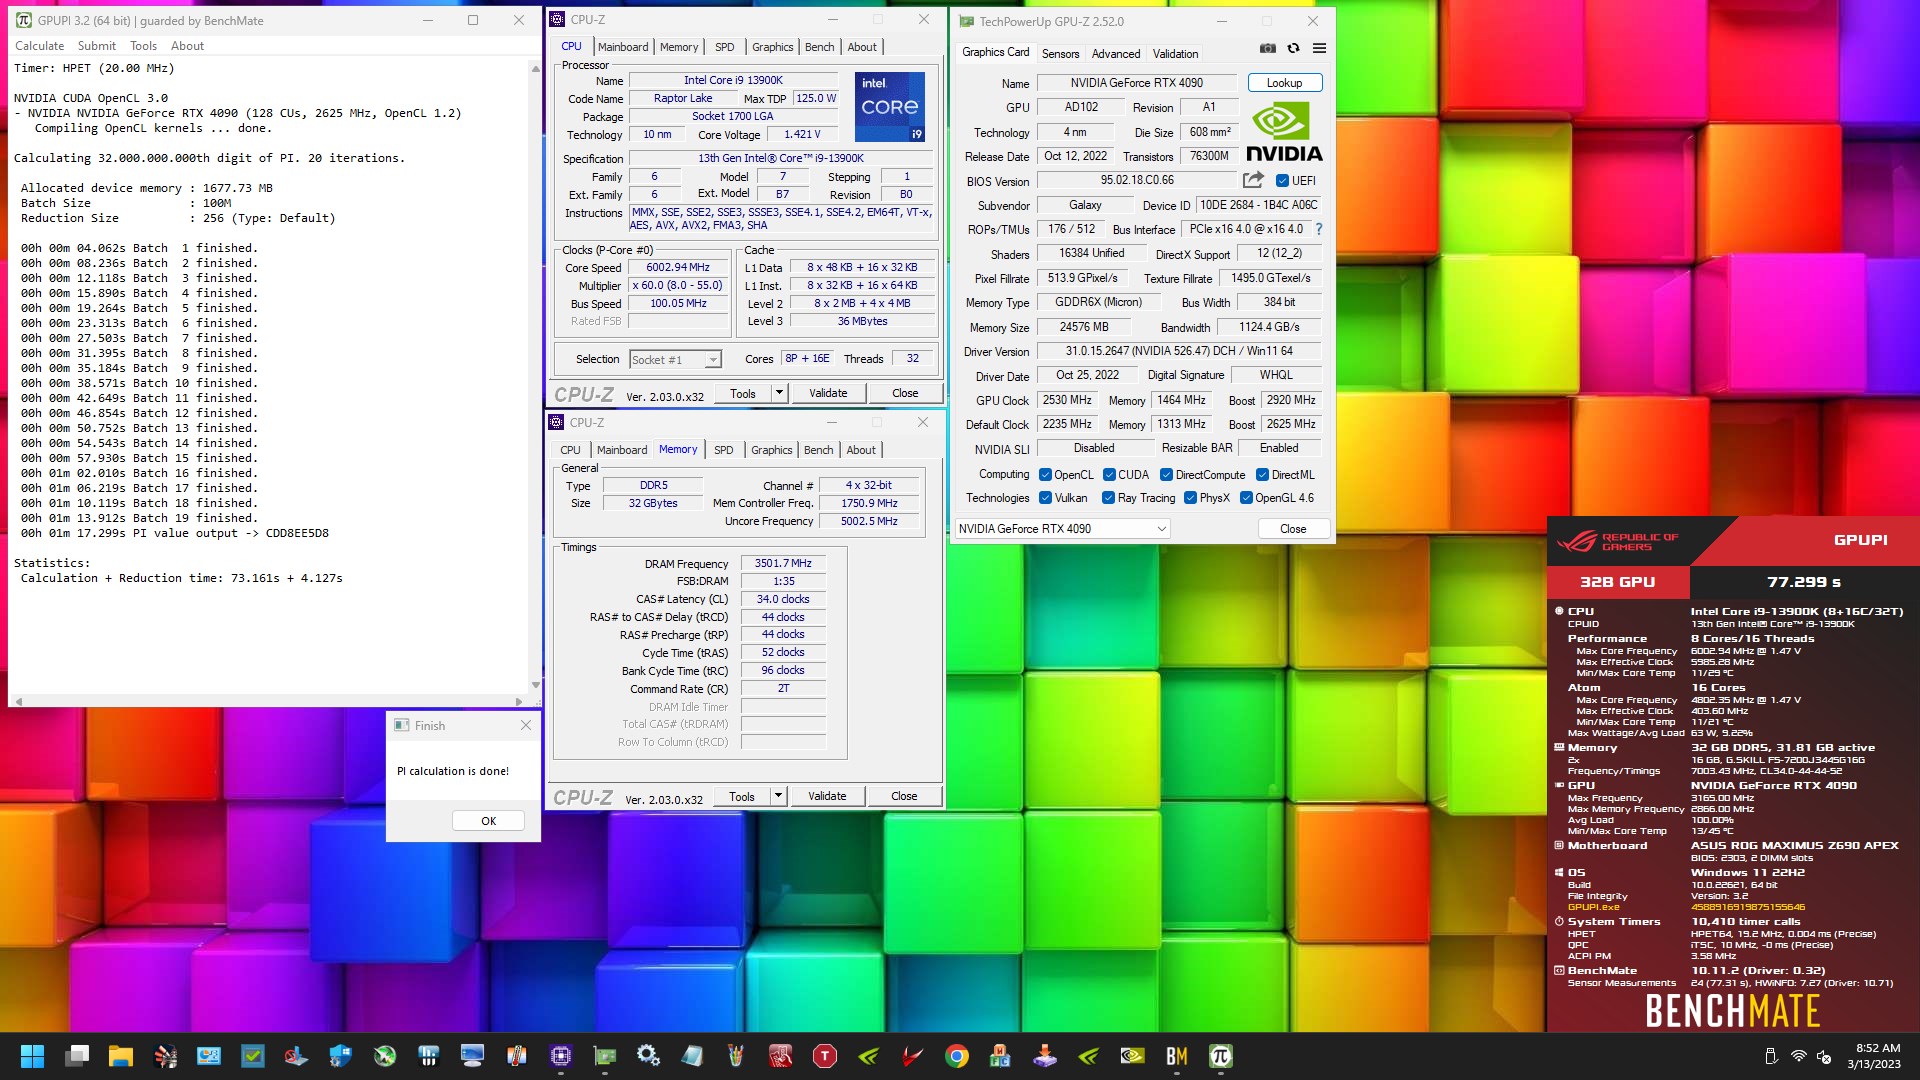Viewport: 1920px width, 1080px height.
Task: Click OK in the Finish dialog
Action: pos(488,821)
